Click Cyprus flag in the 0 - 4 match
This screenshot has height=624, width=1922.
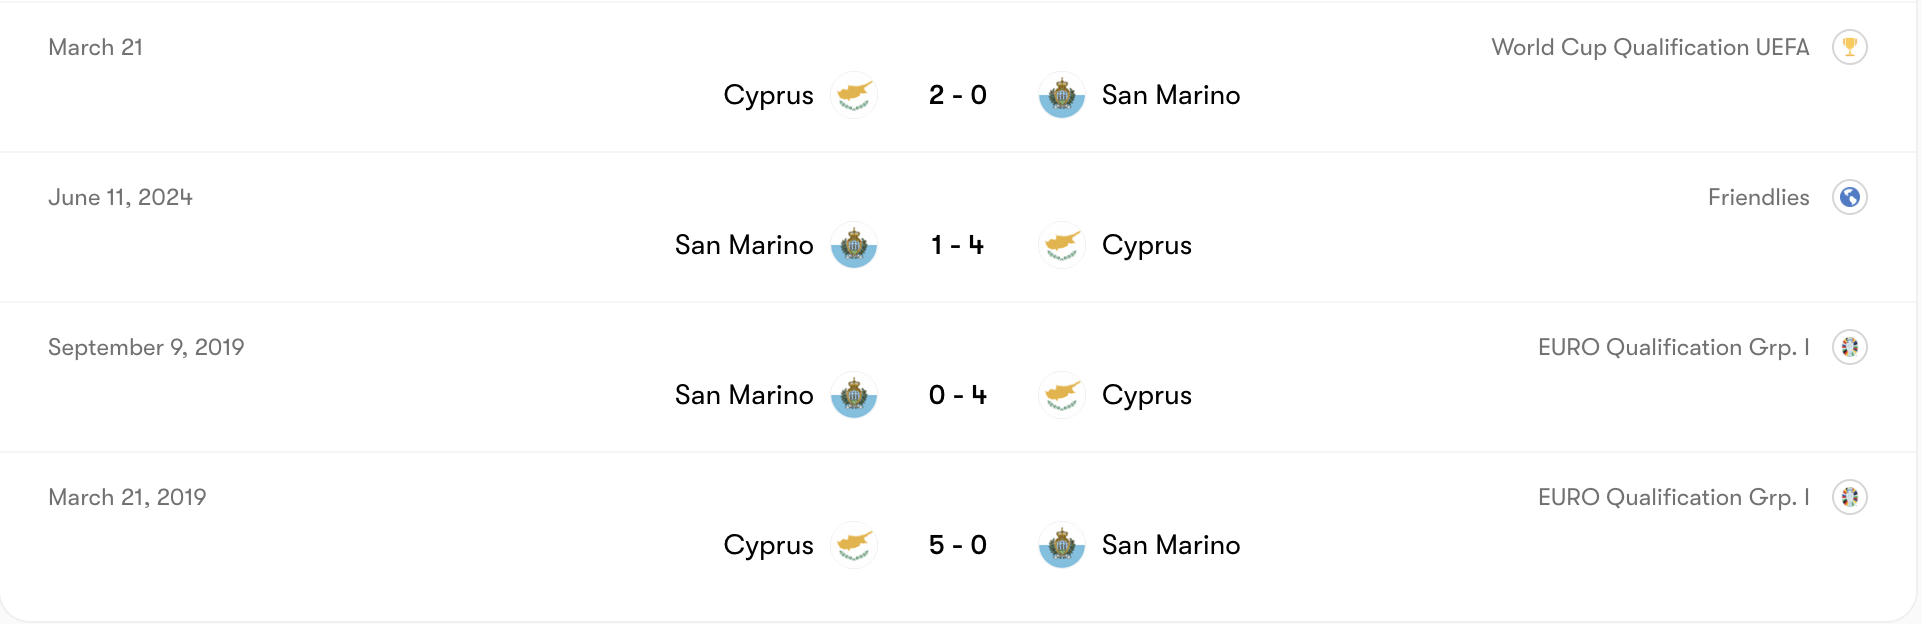[1062, 395]
